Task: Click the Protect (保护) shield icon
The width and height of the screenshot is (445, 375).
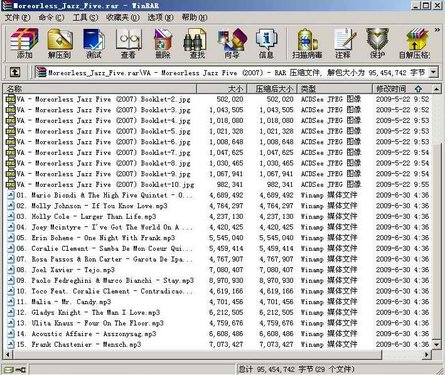Action: (377, 43)
